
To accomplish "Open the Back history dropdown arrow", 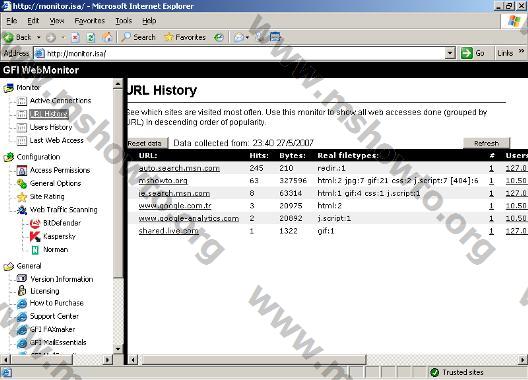I will tap(38, 37).
